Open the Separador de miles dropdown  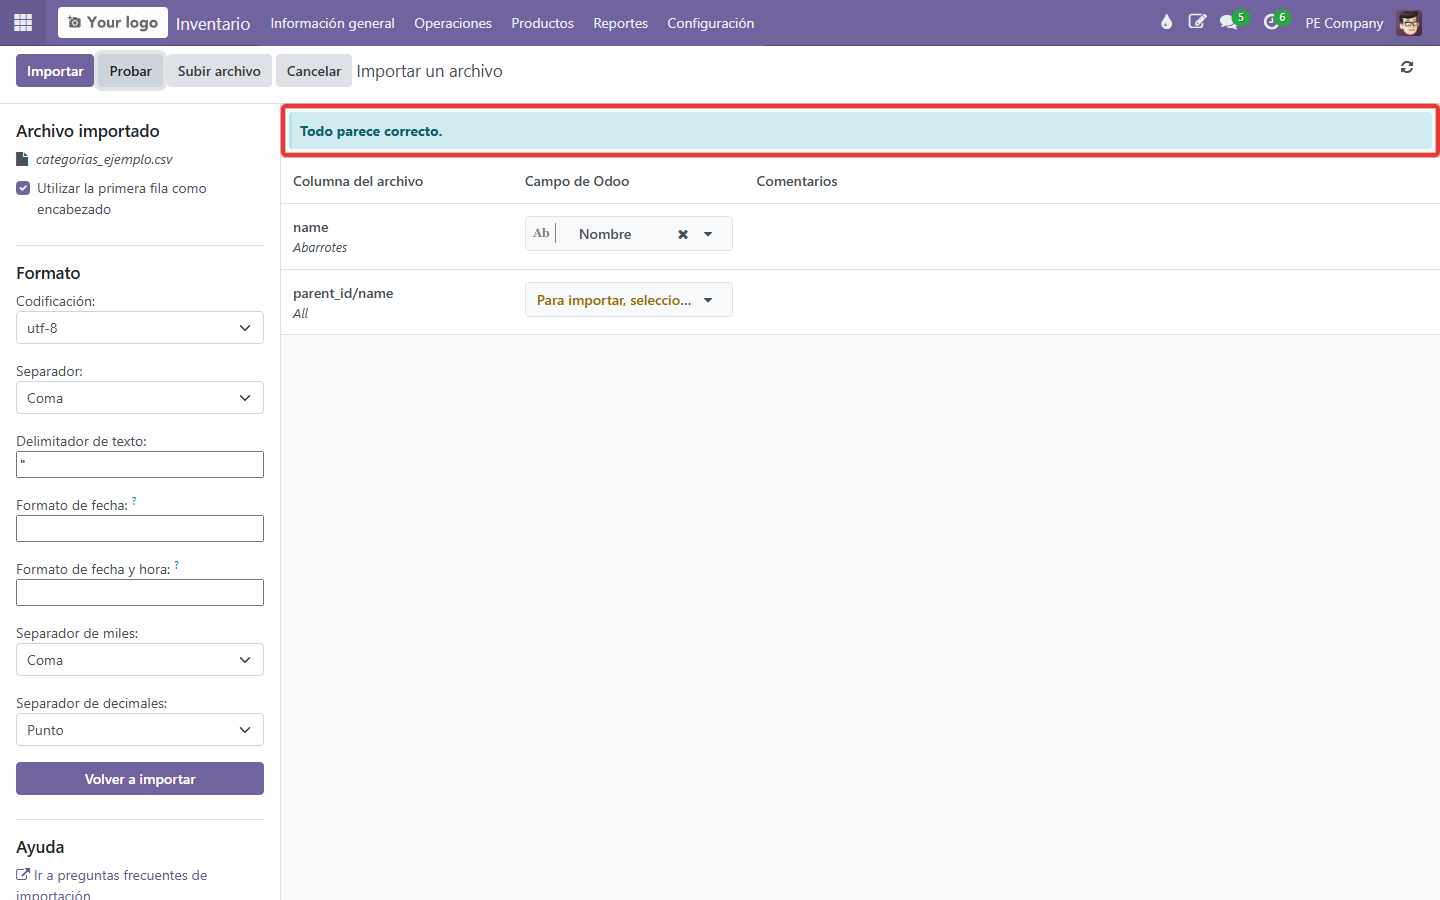[140, 660]
